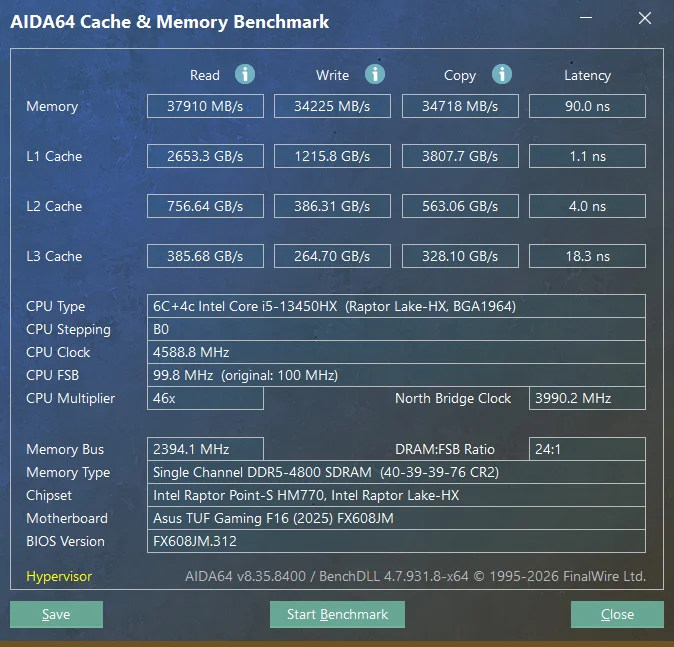This screenshot has width=674, height=647.
Task: Click the L1 Cache row label
Action: pos(54,156)
